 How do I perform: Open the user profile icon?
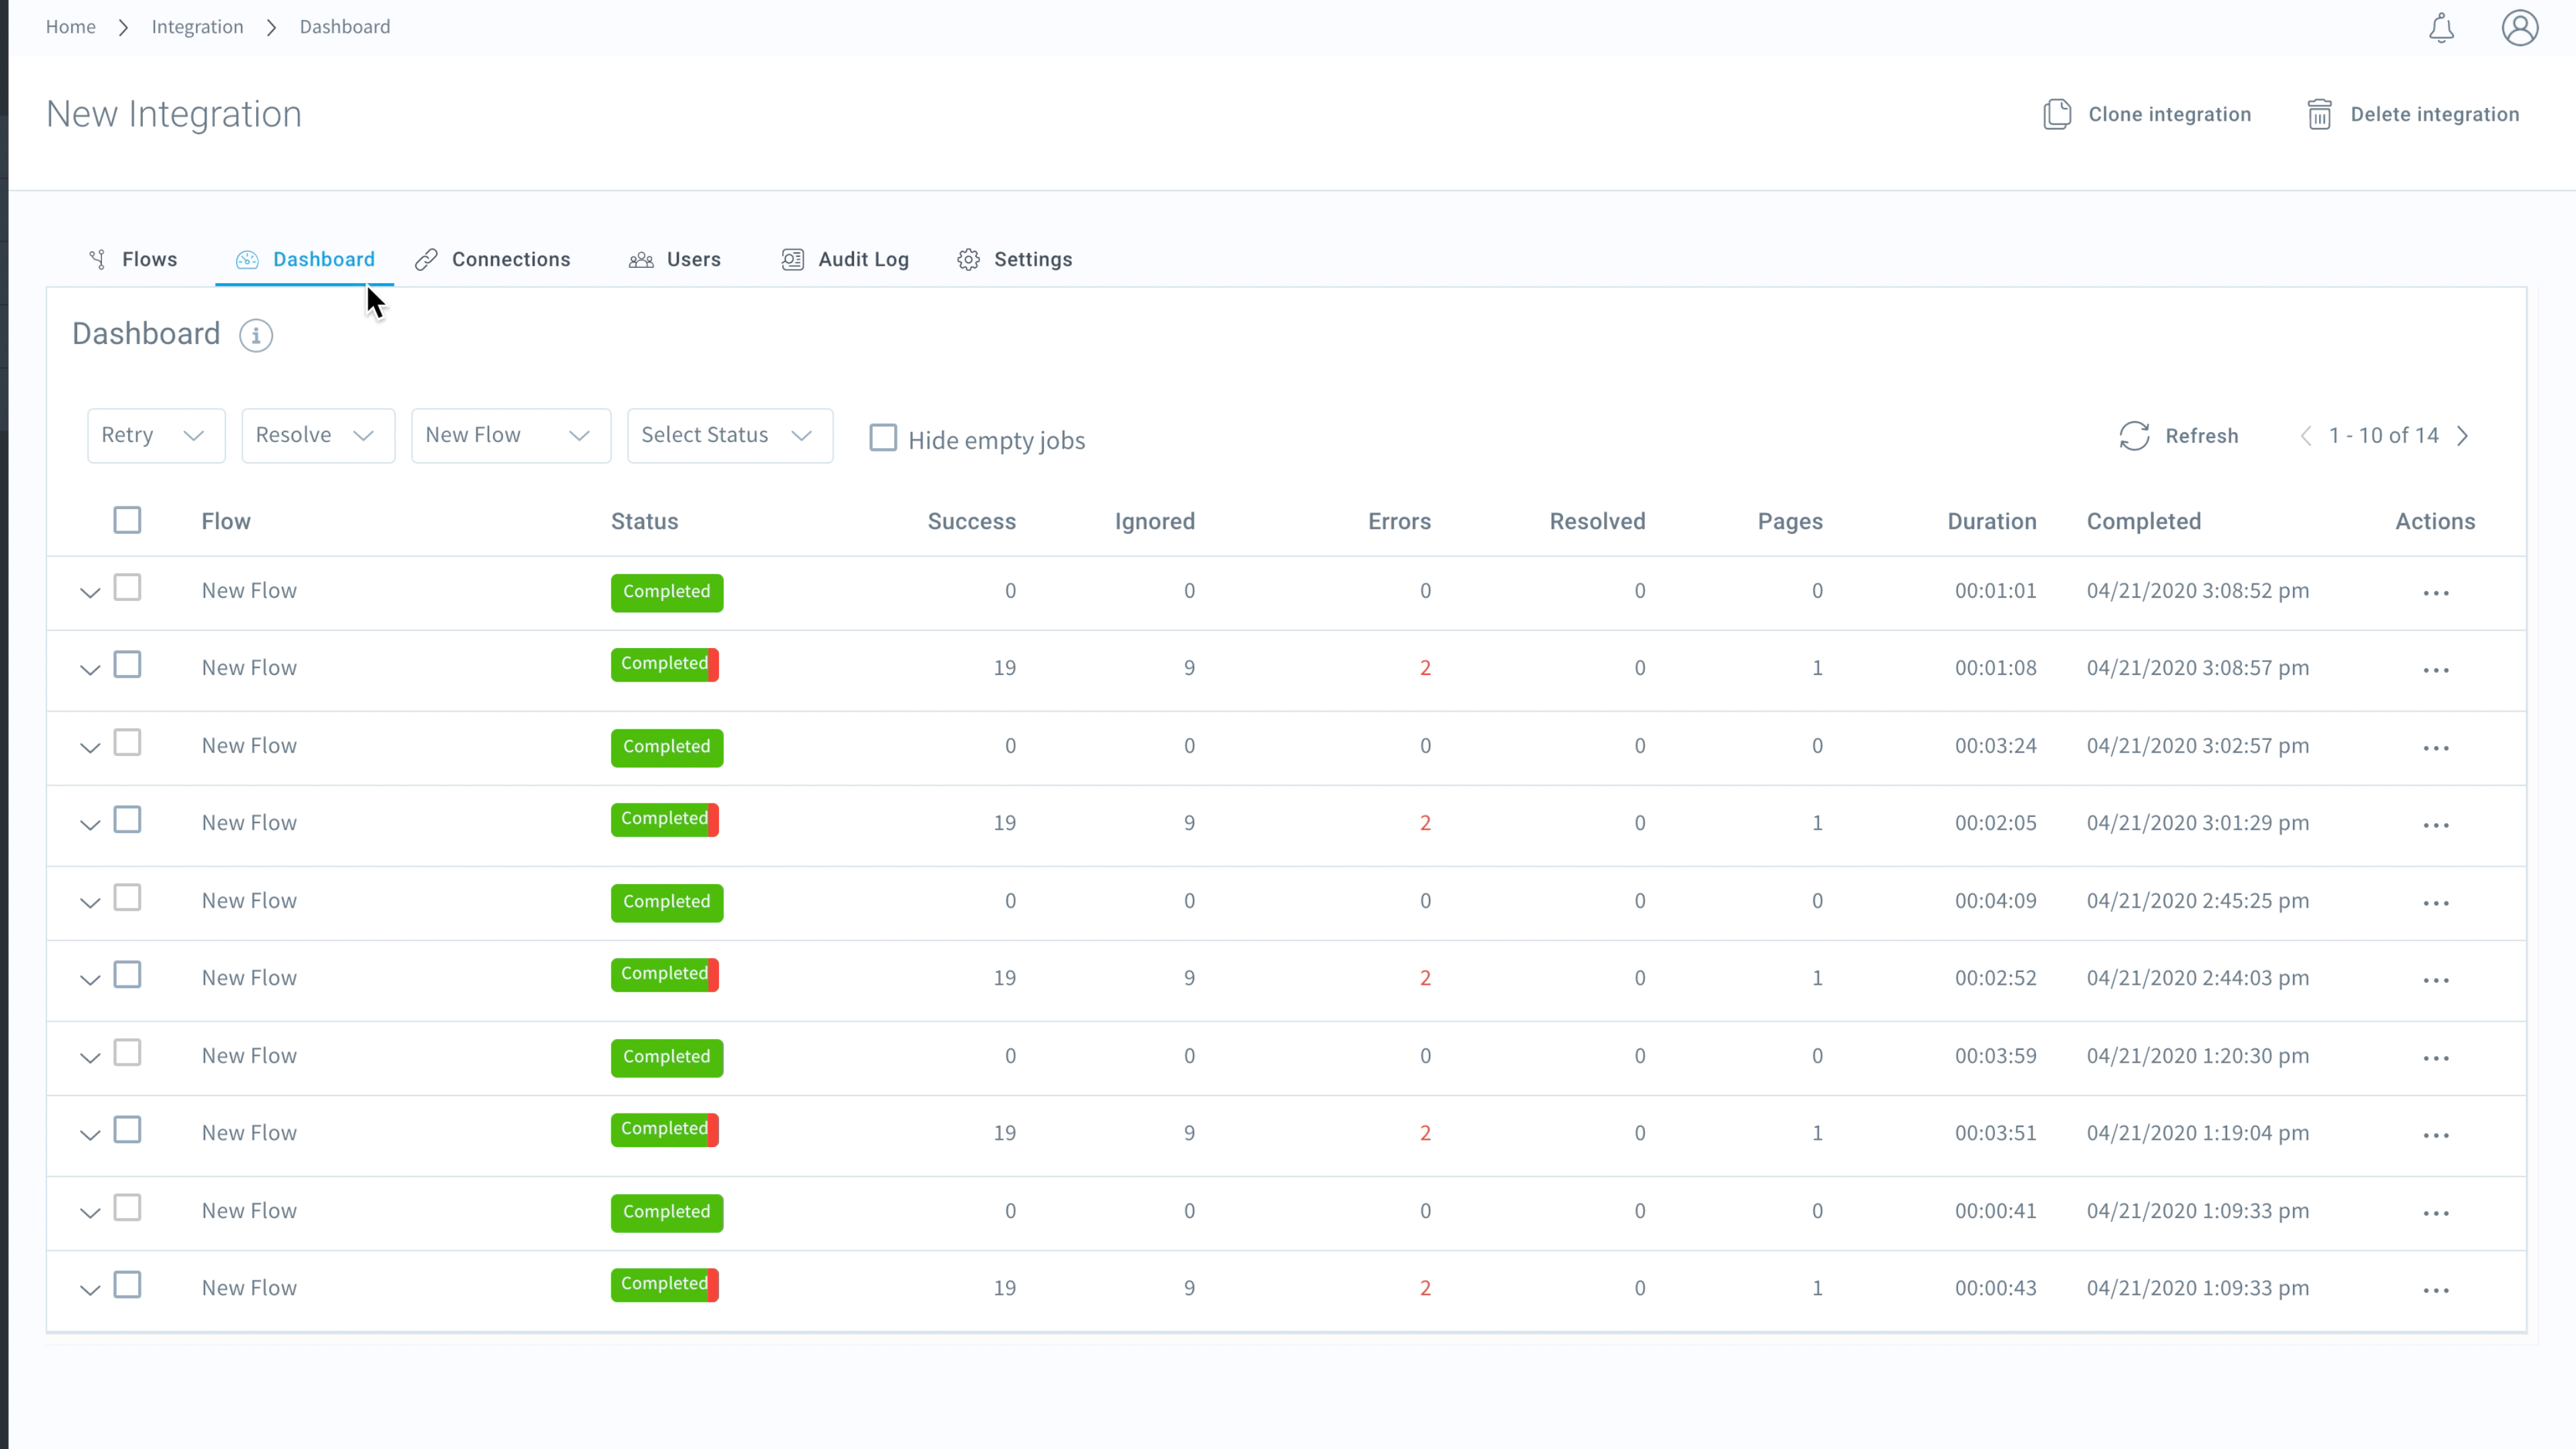coord(2519,28)
